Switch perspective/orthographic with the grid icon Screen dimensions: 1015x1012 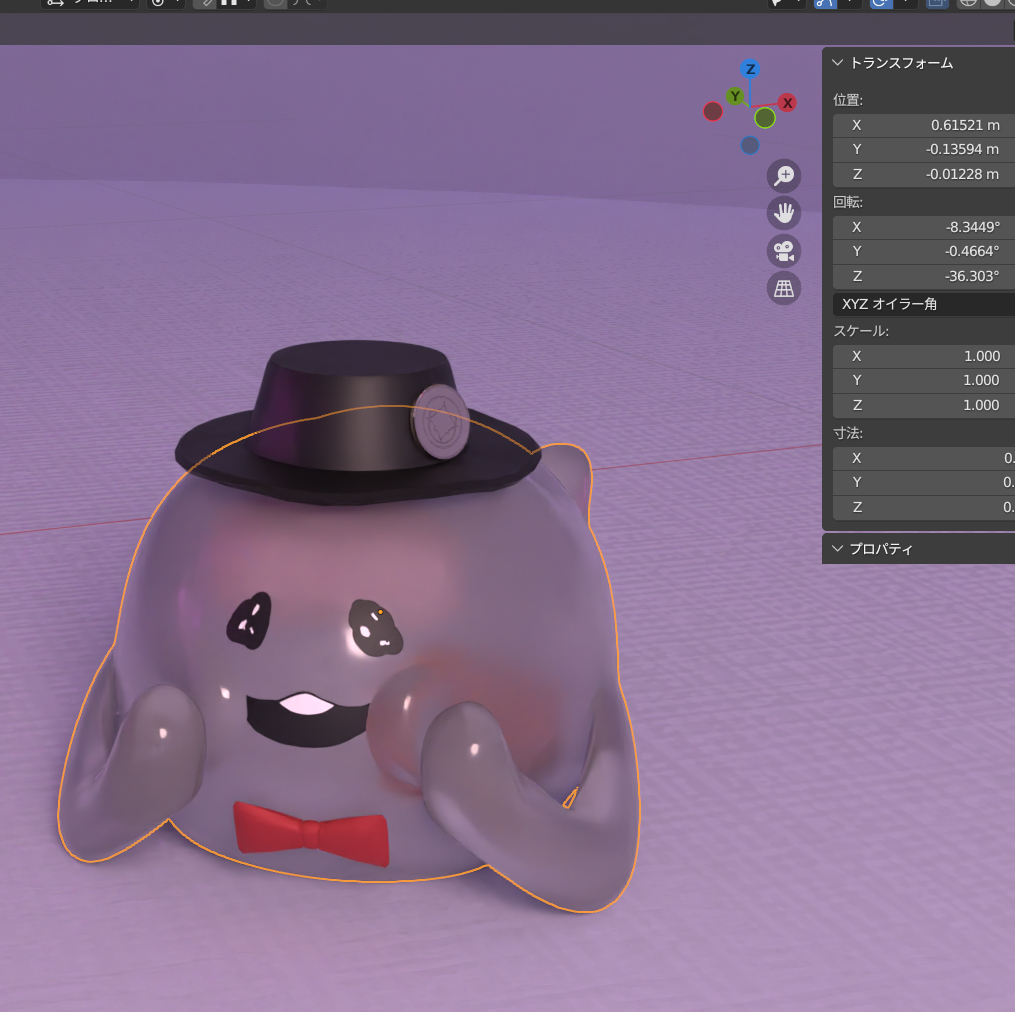click(x=783, y=288)
